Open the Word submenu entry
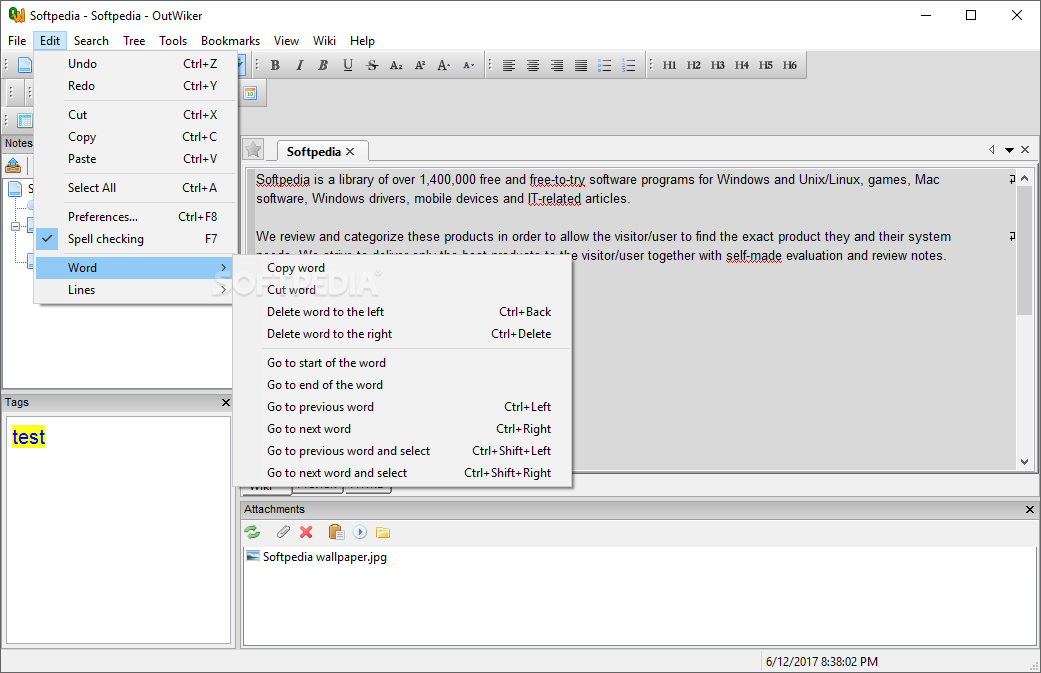 135,267
